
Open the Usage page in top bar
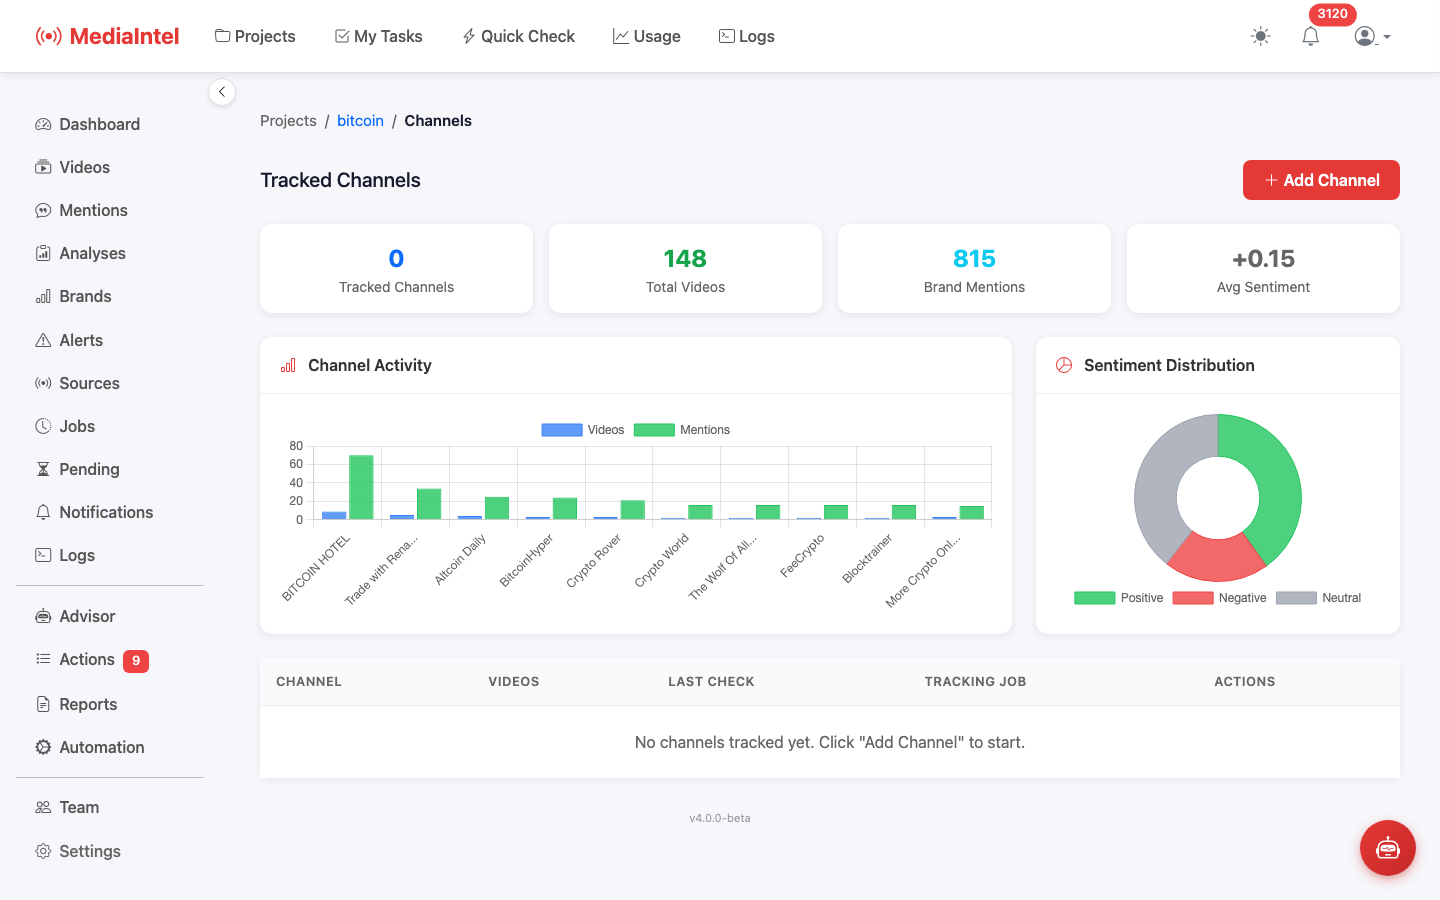[x=646, y=36]
